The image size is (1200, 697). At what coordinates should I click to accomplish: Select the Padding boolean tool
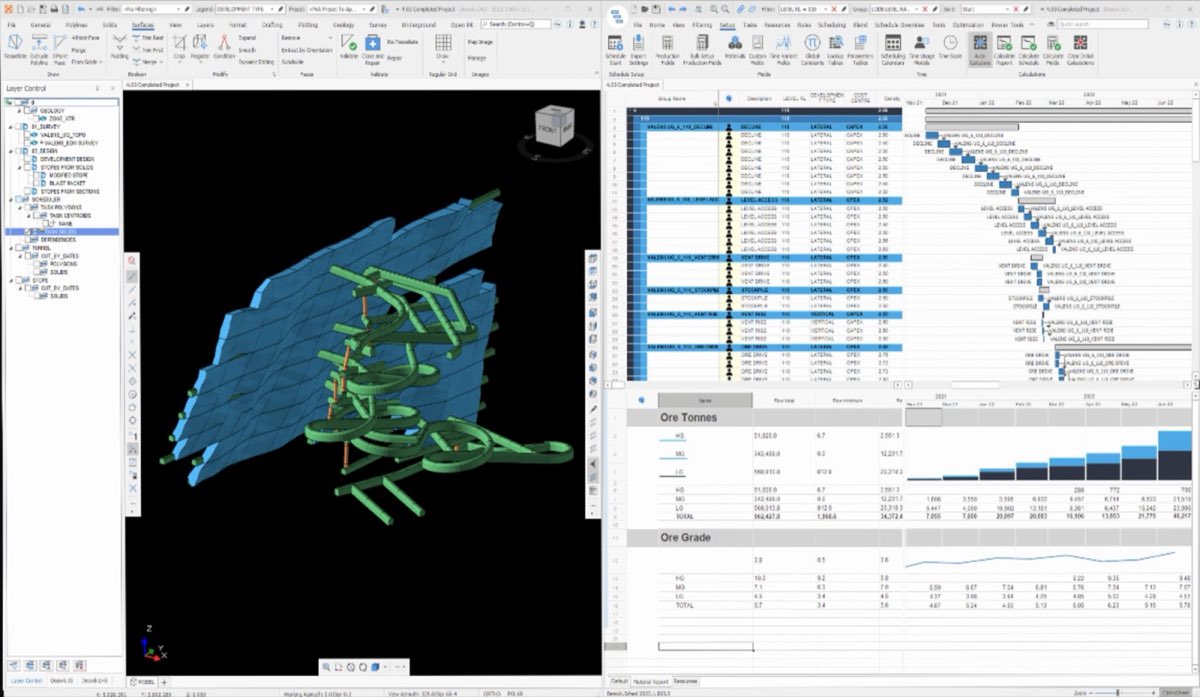point(118,47)
